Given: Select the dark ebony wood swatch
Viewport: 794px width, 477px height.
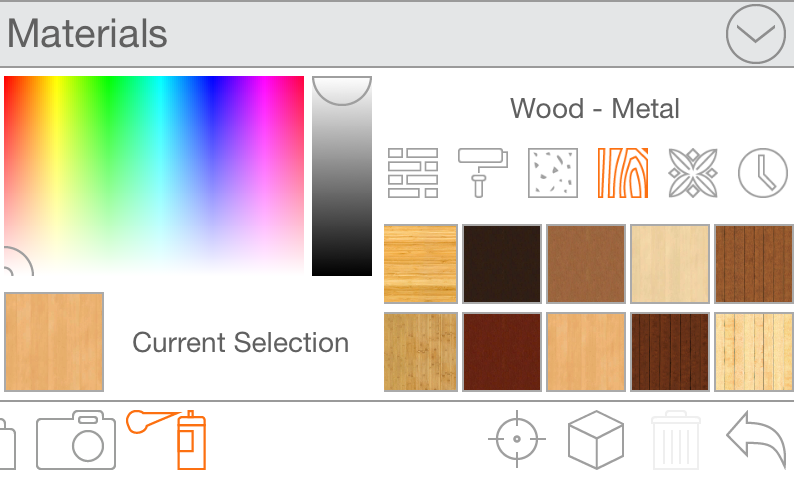Looking at the screenshot, I should point(502,264).
